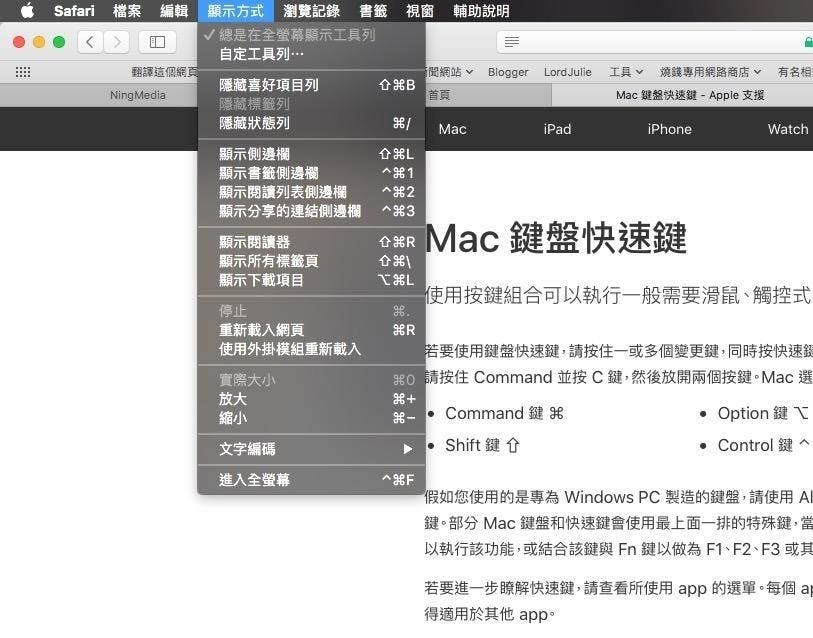Open the Apple menu
Screen dimensions: 813x638
pos(27,10)
